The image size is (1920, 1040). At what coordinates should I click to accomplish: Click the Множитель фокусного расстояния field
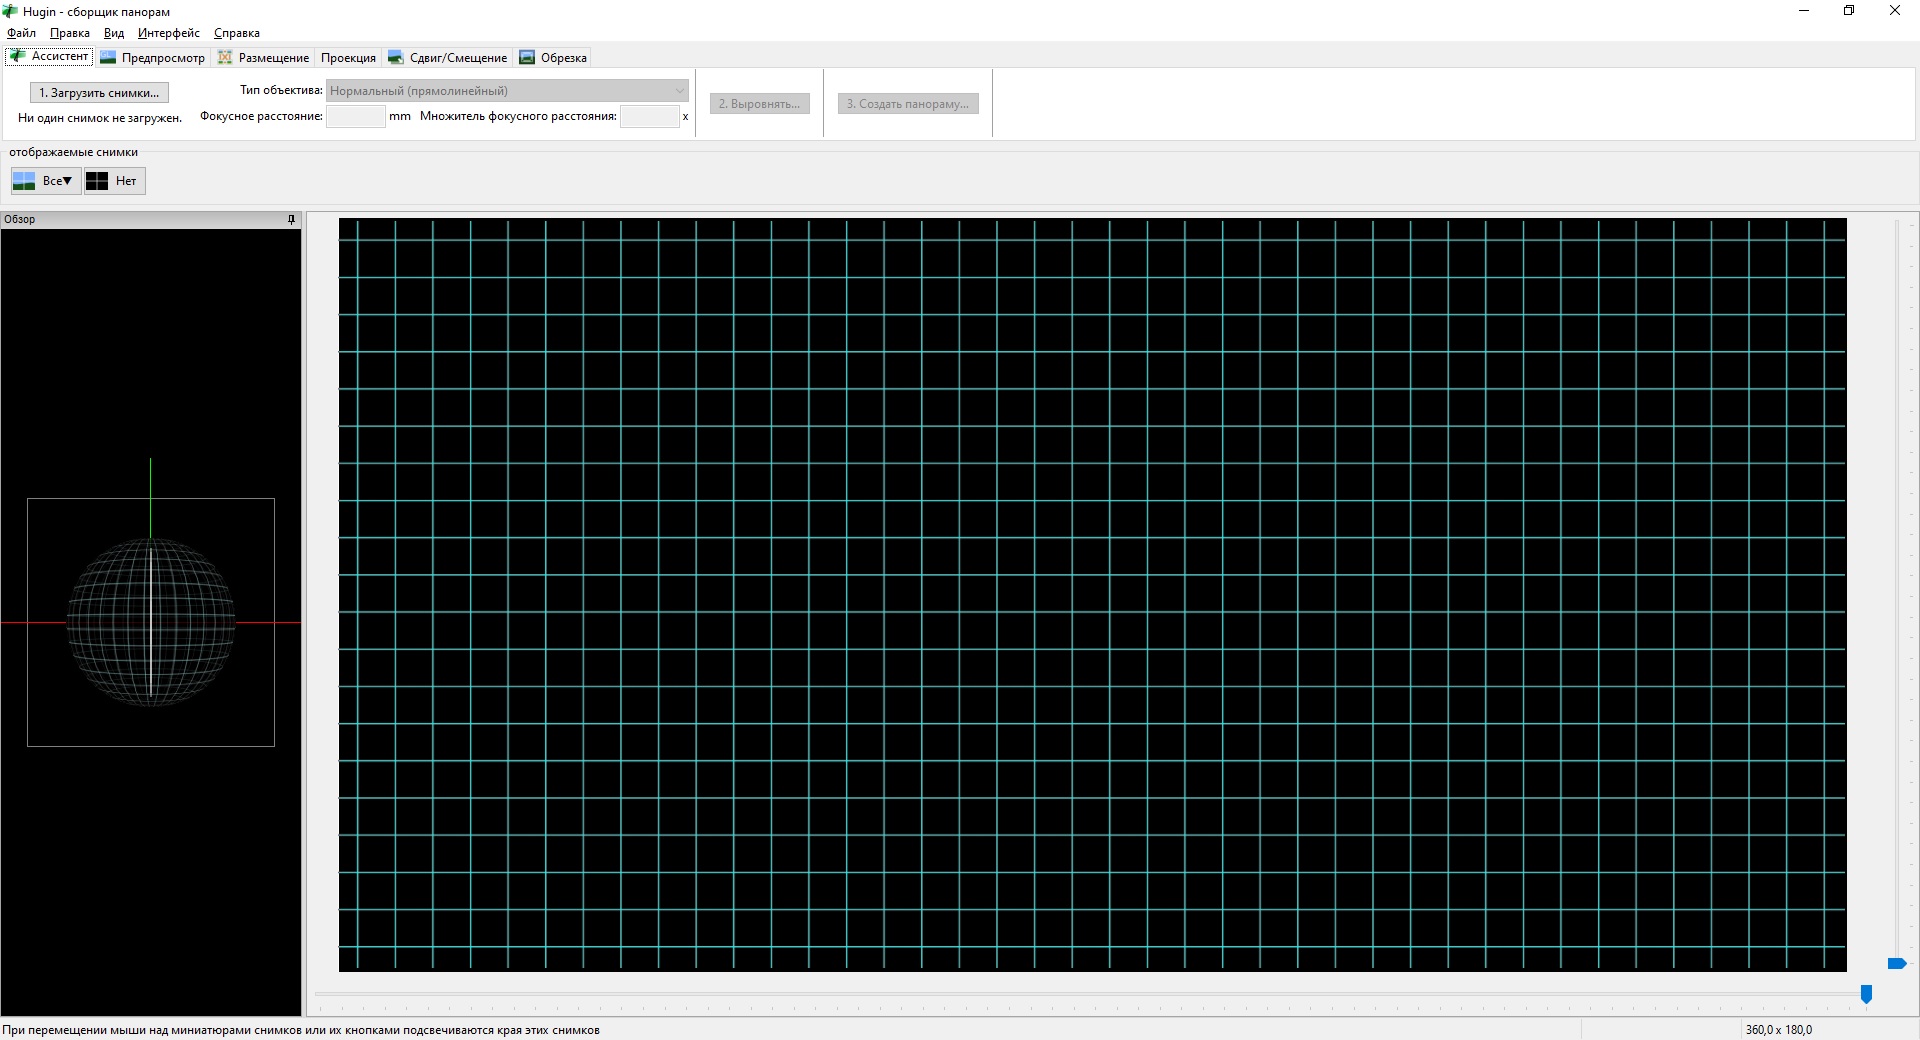click(x=649, y=116)
